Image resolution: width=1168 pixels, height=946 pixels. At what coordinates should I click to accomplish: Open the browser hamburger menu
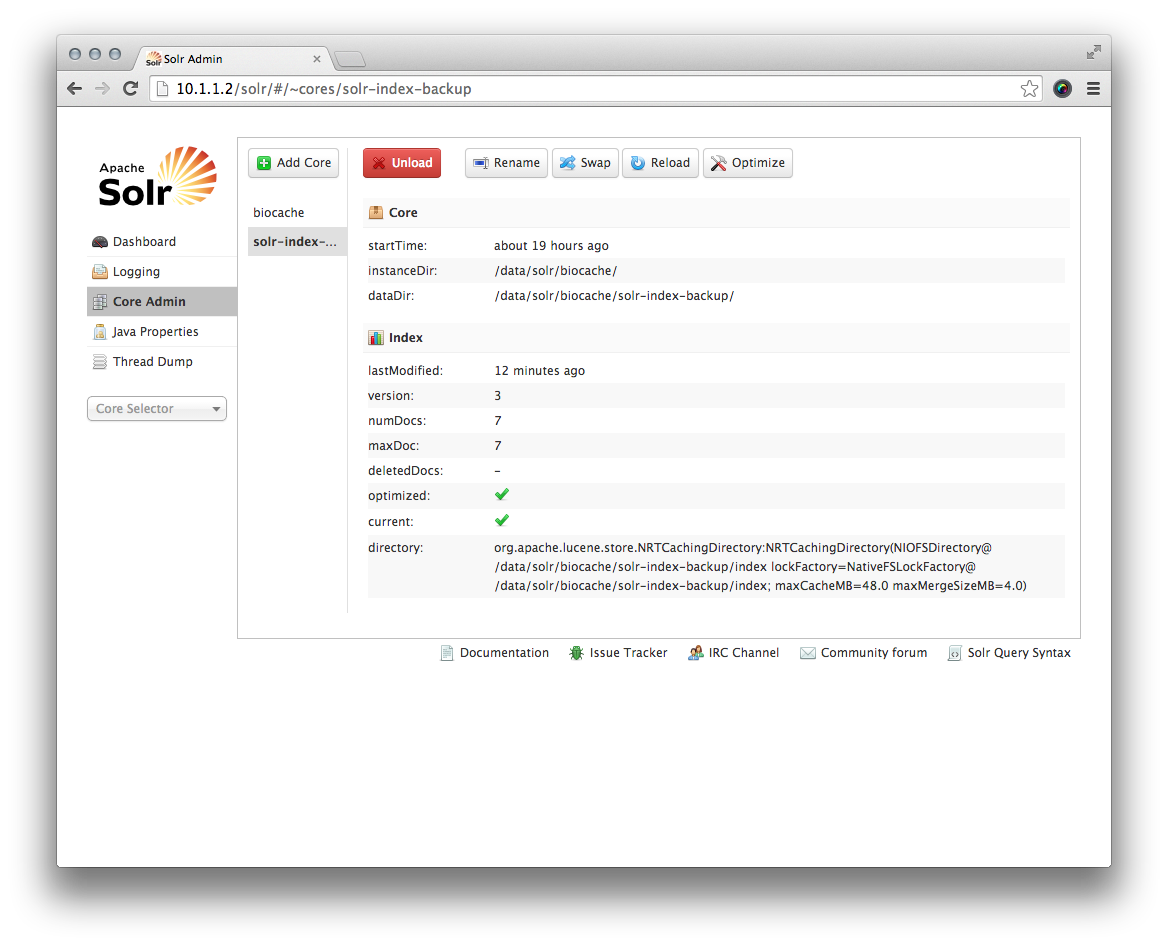coord(1094,89)
